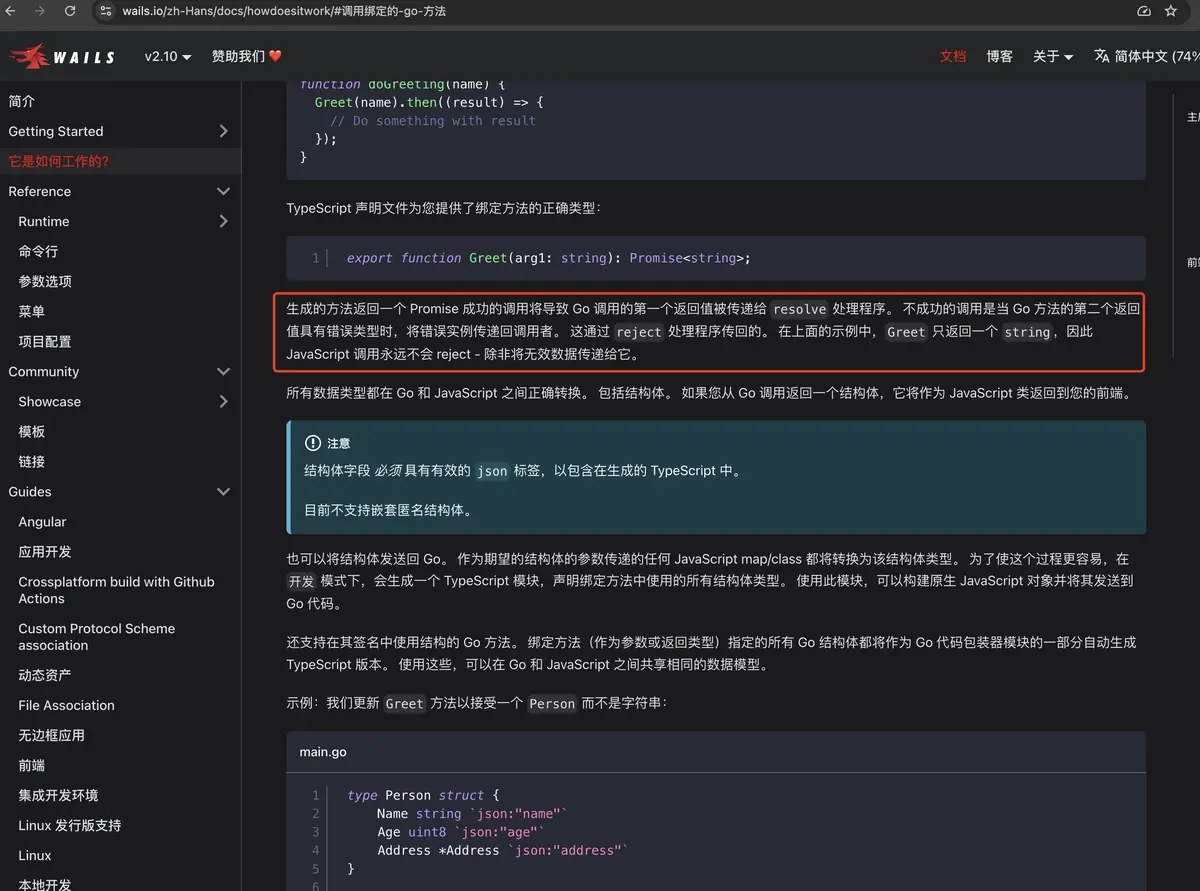
Task: Bookmark this page with the star icon
Action: (x=1171, y=11)
